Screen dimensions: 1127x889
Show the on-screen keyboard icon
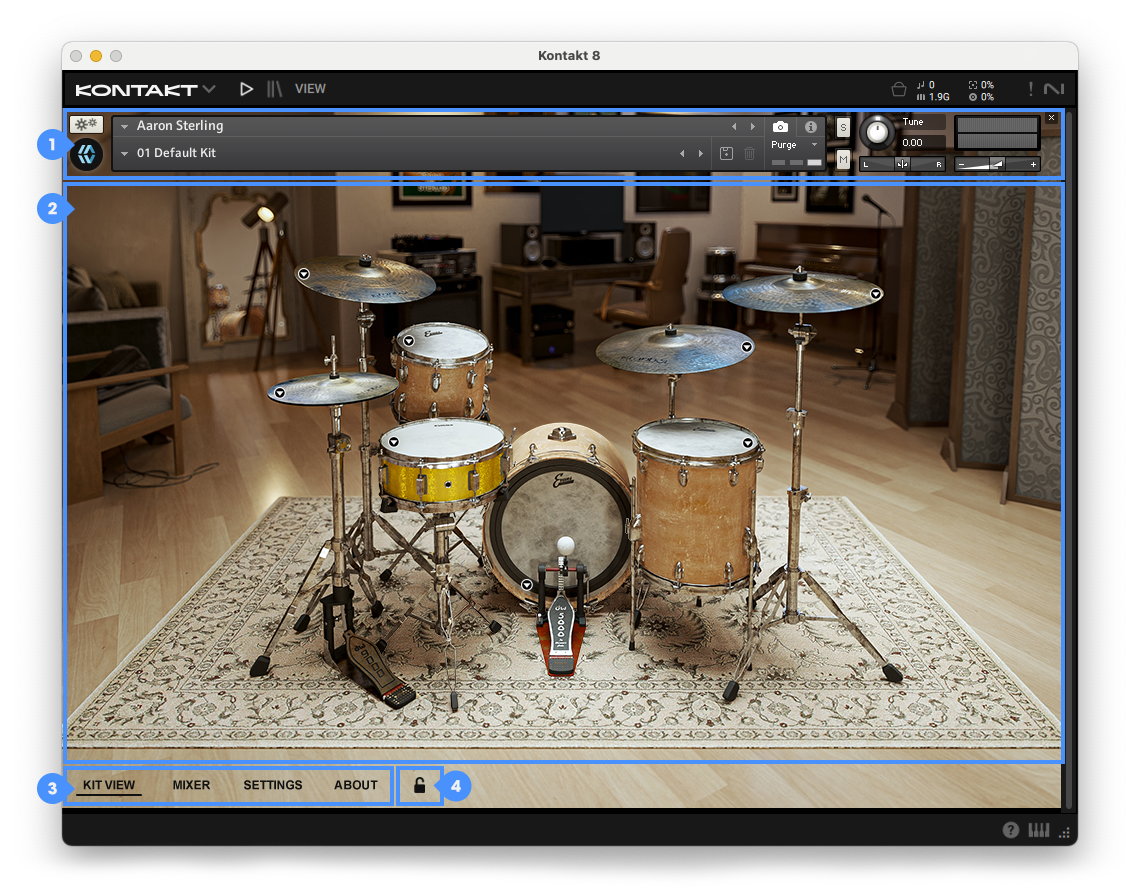pyautogui.click(x=1039, y=830)
